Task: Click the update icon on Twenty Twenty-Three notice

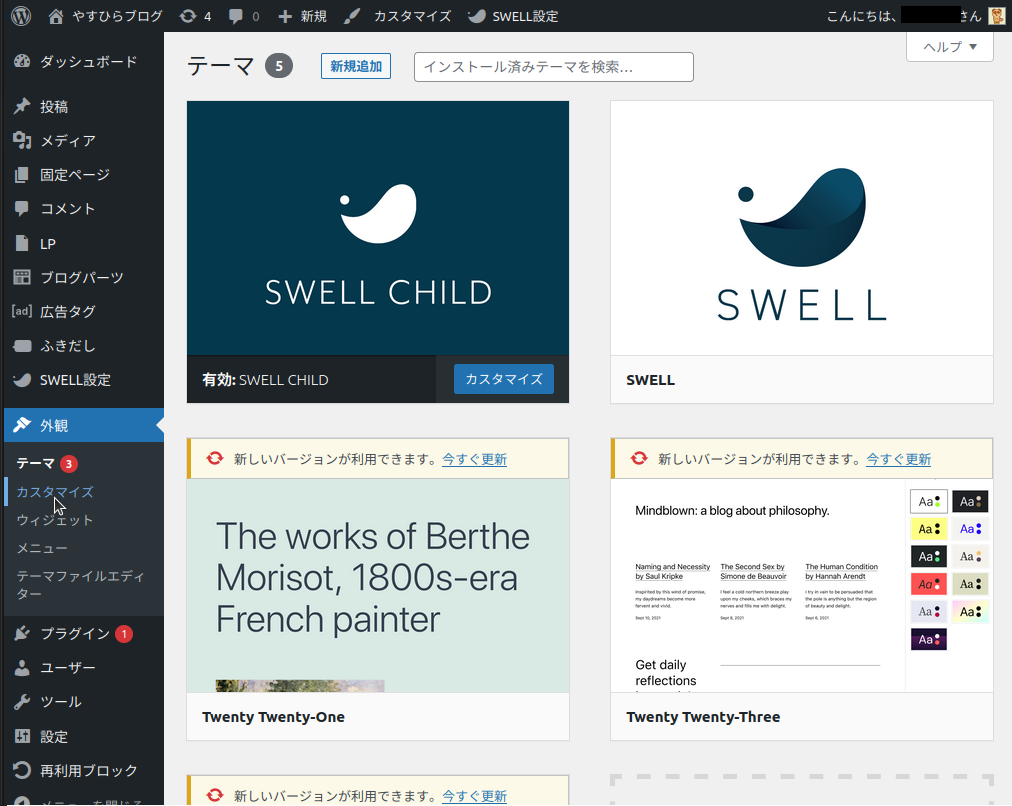Action: 639,459
